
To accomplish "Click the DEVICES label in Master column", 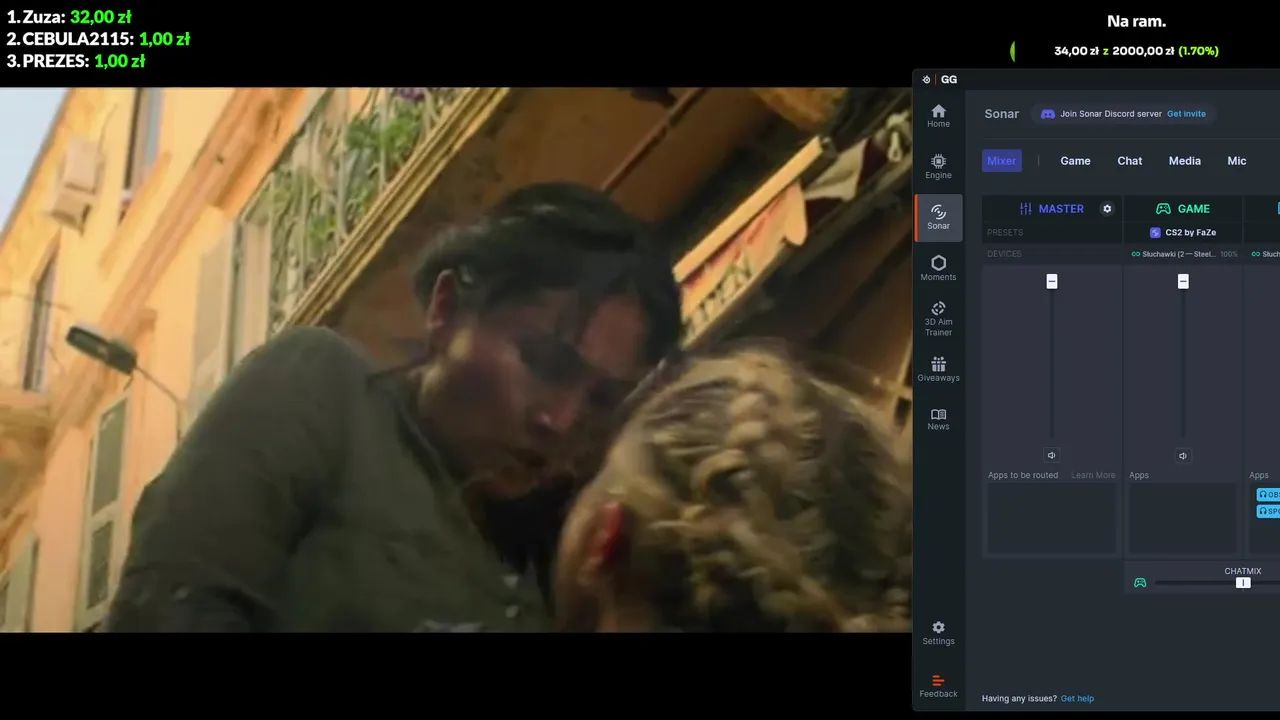I will click(x=1004, y=254).
